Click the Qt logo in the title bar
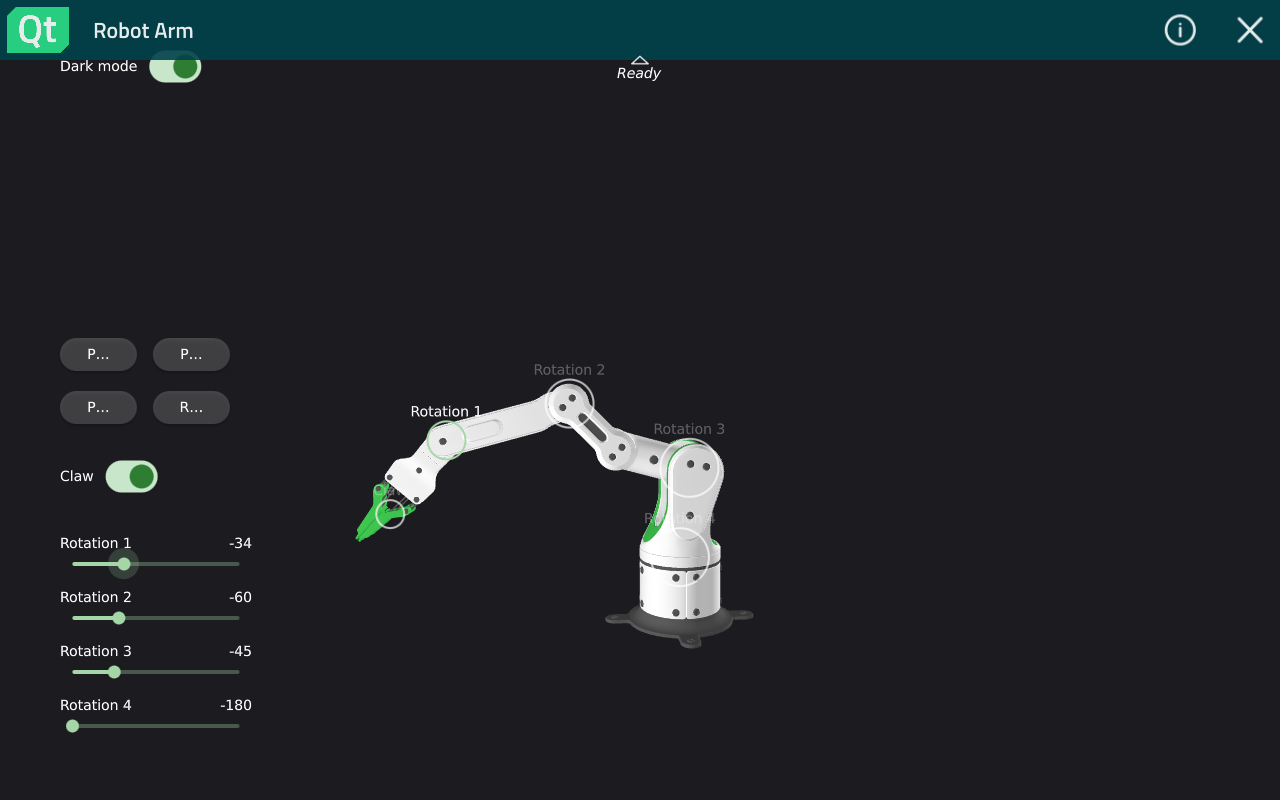Viewport: 1280px width, 800px height. 37,29
